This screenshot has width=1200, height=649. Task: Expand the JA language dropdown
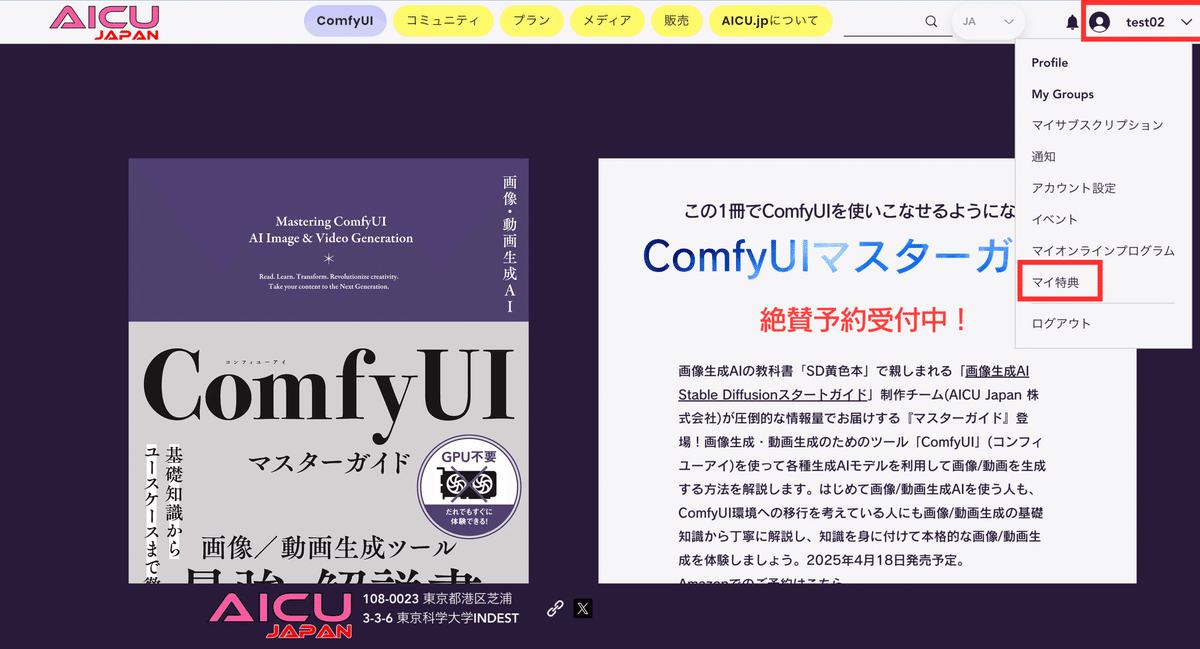click(x=988, y=21)
